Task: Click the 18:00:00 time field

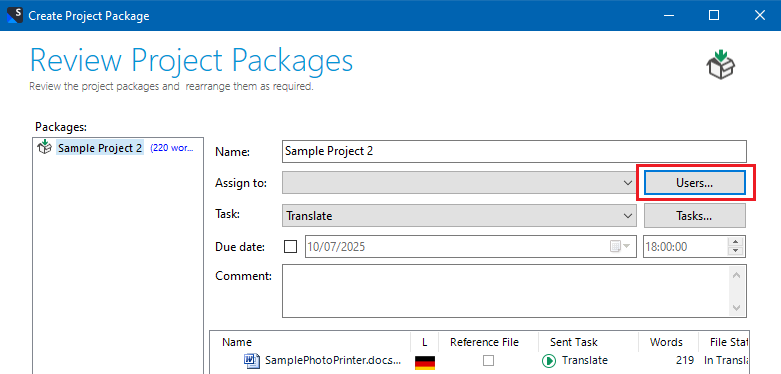Action: 685,247
